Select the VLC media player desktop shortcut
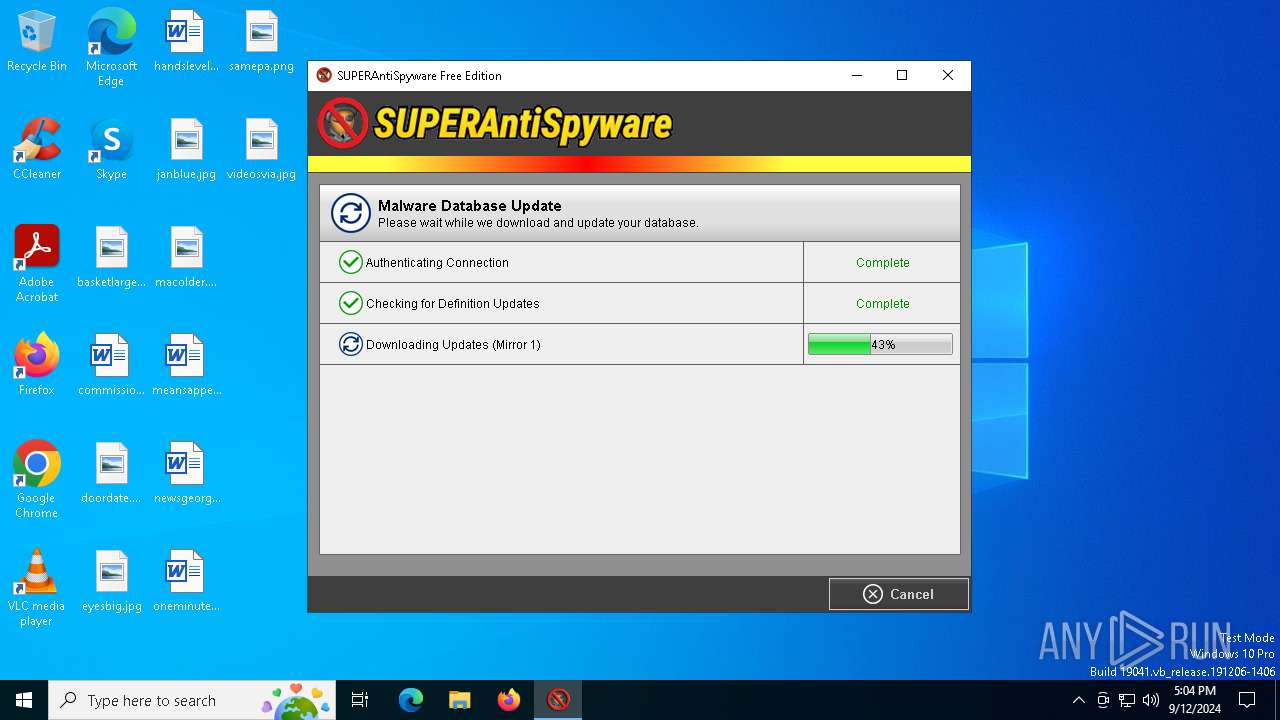The image size is (1280, 720). pyautogui.click(x=37, y=588)
